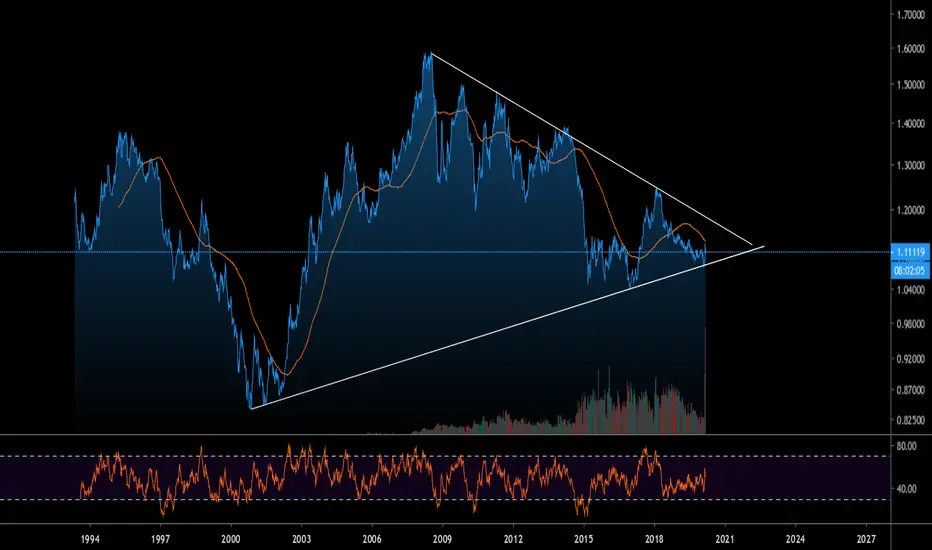Click the 1.20000 price axis label
932x550 pixels.
[x=911, y=209]
